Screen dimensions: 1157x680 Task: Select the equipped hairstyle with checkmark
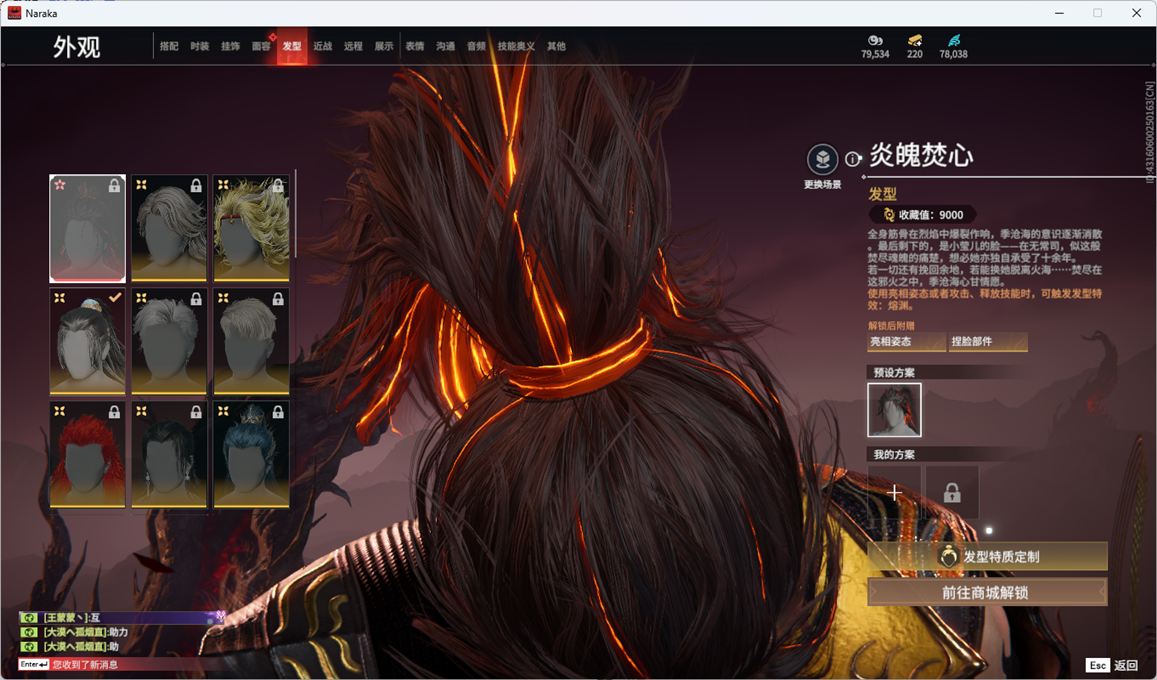tap(87, 341)
